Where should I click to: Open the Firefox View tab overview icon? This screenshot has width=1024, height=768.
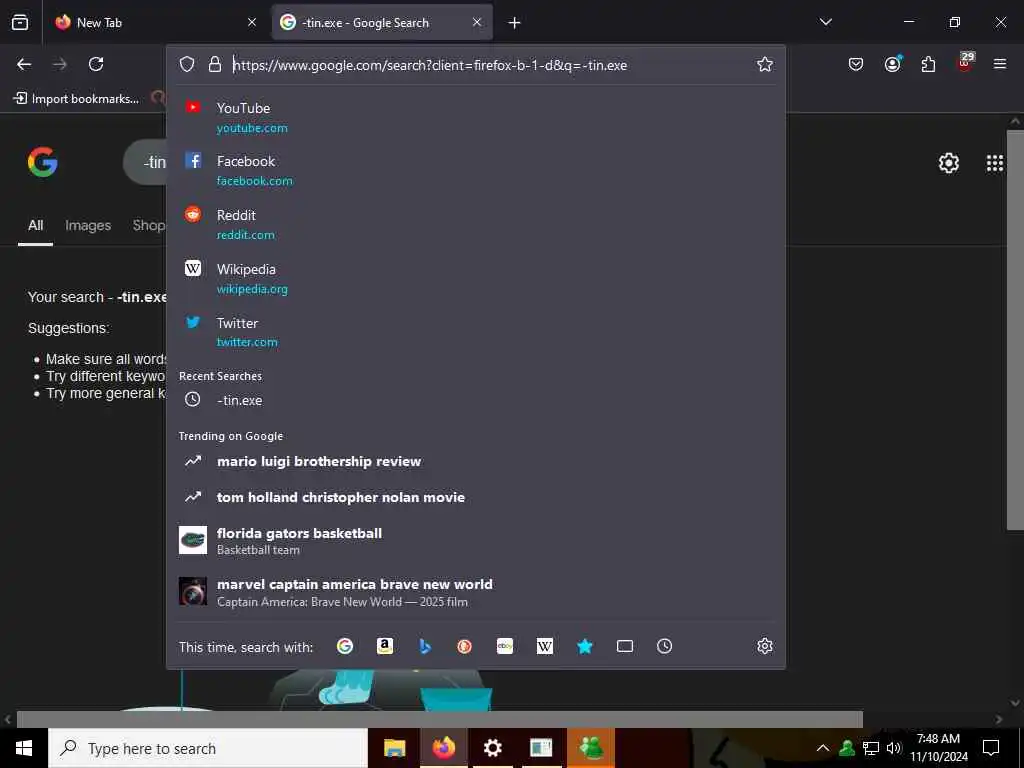(20, 22)
